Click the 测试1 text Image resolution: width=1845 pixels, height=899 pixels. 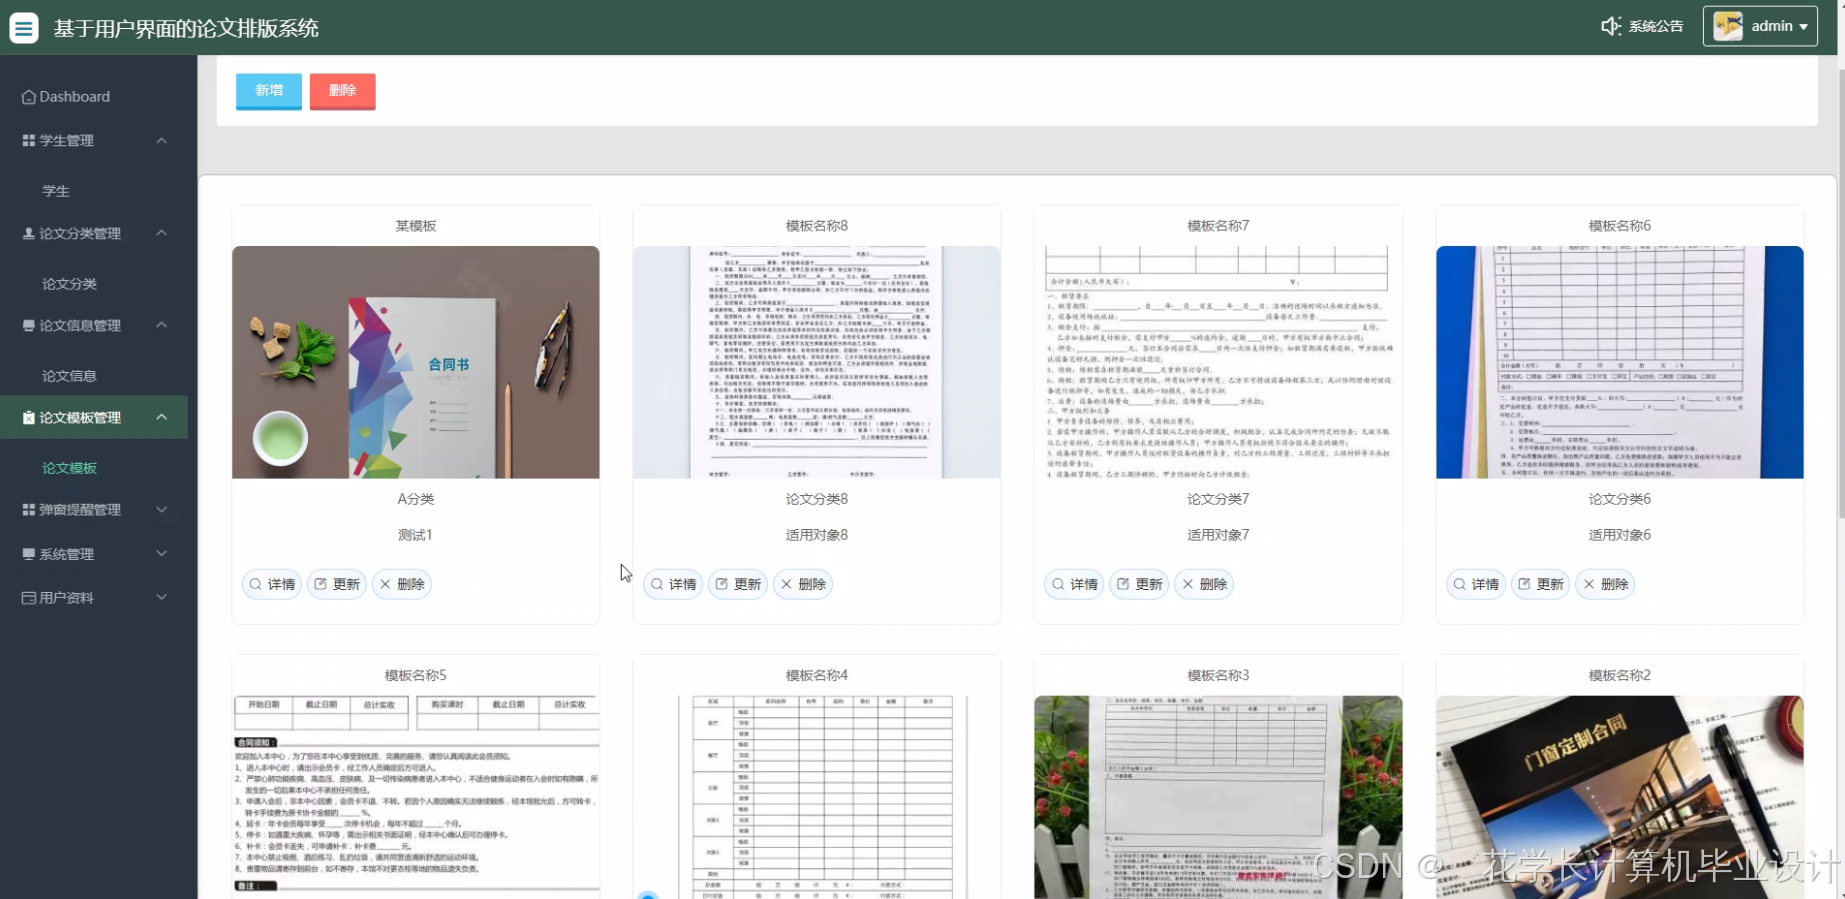[416, 535]
